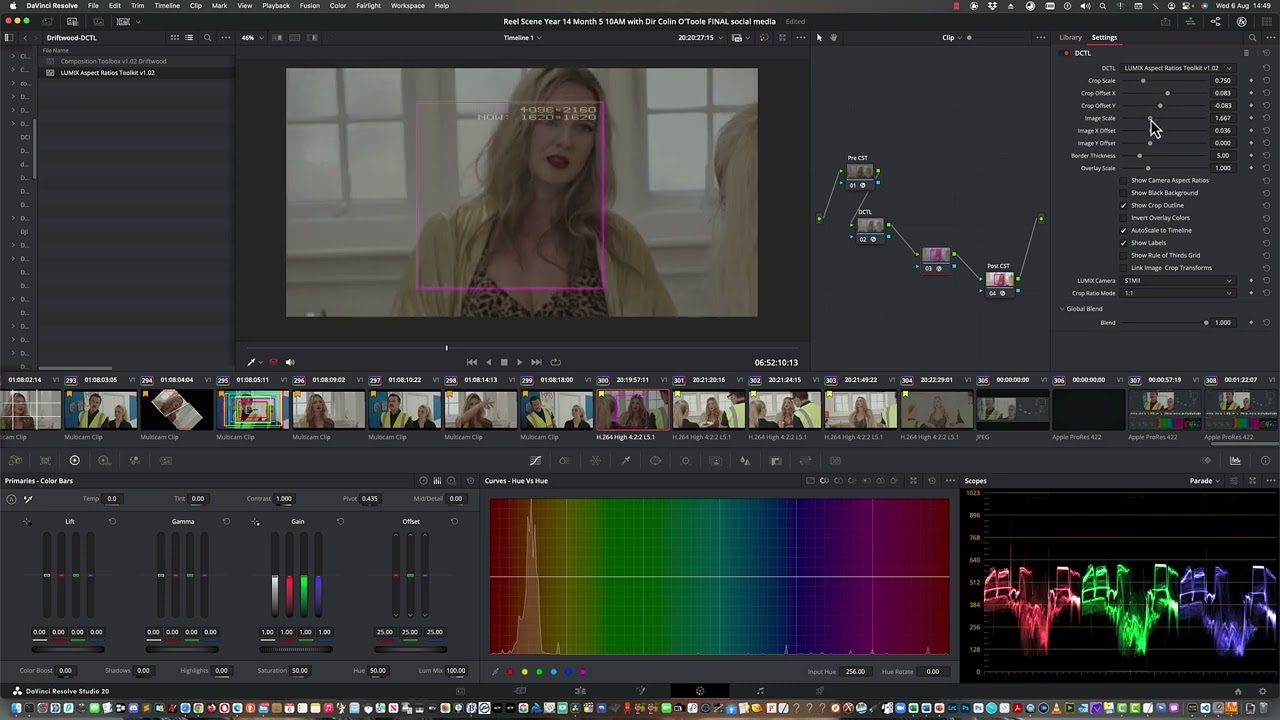
Task: Open the Tracker palette icon
Action: [685, 460]
